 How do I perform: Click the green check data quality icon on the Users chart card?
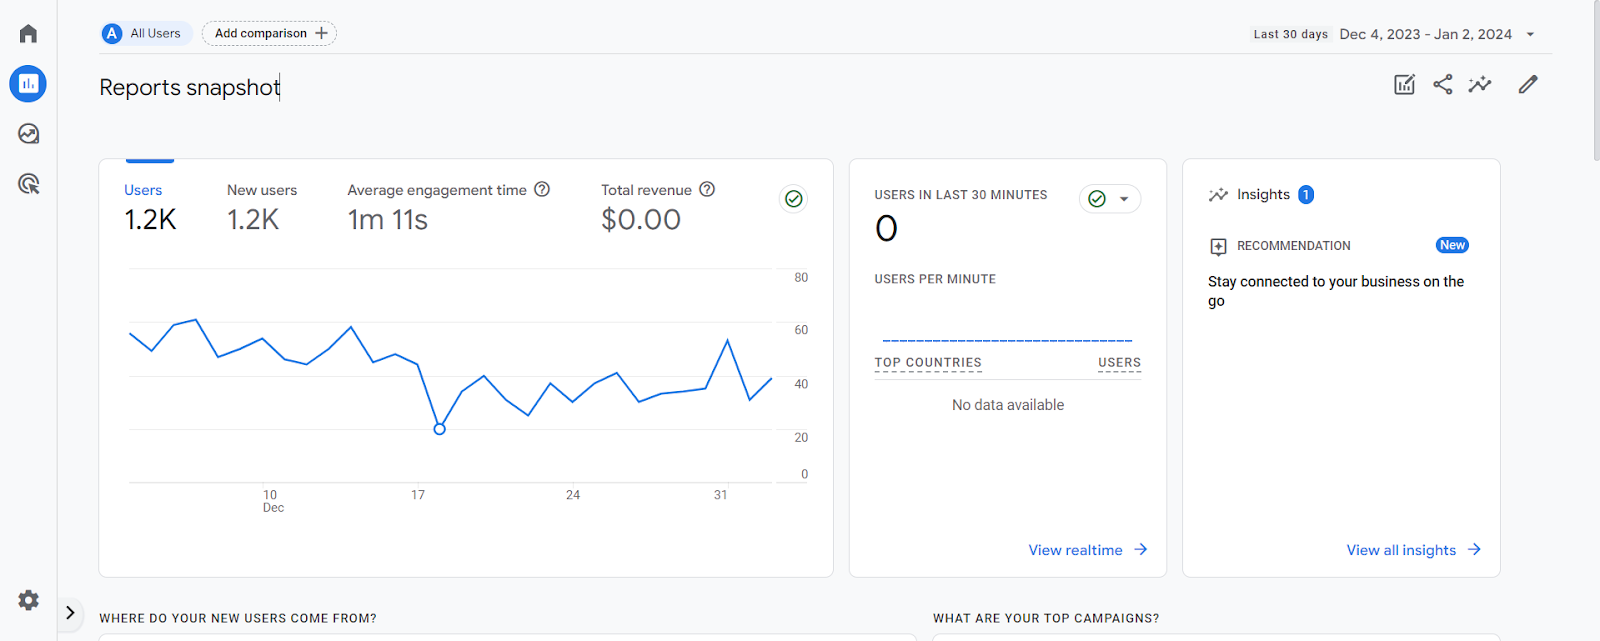pos(794,199)
